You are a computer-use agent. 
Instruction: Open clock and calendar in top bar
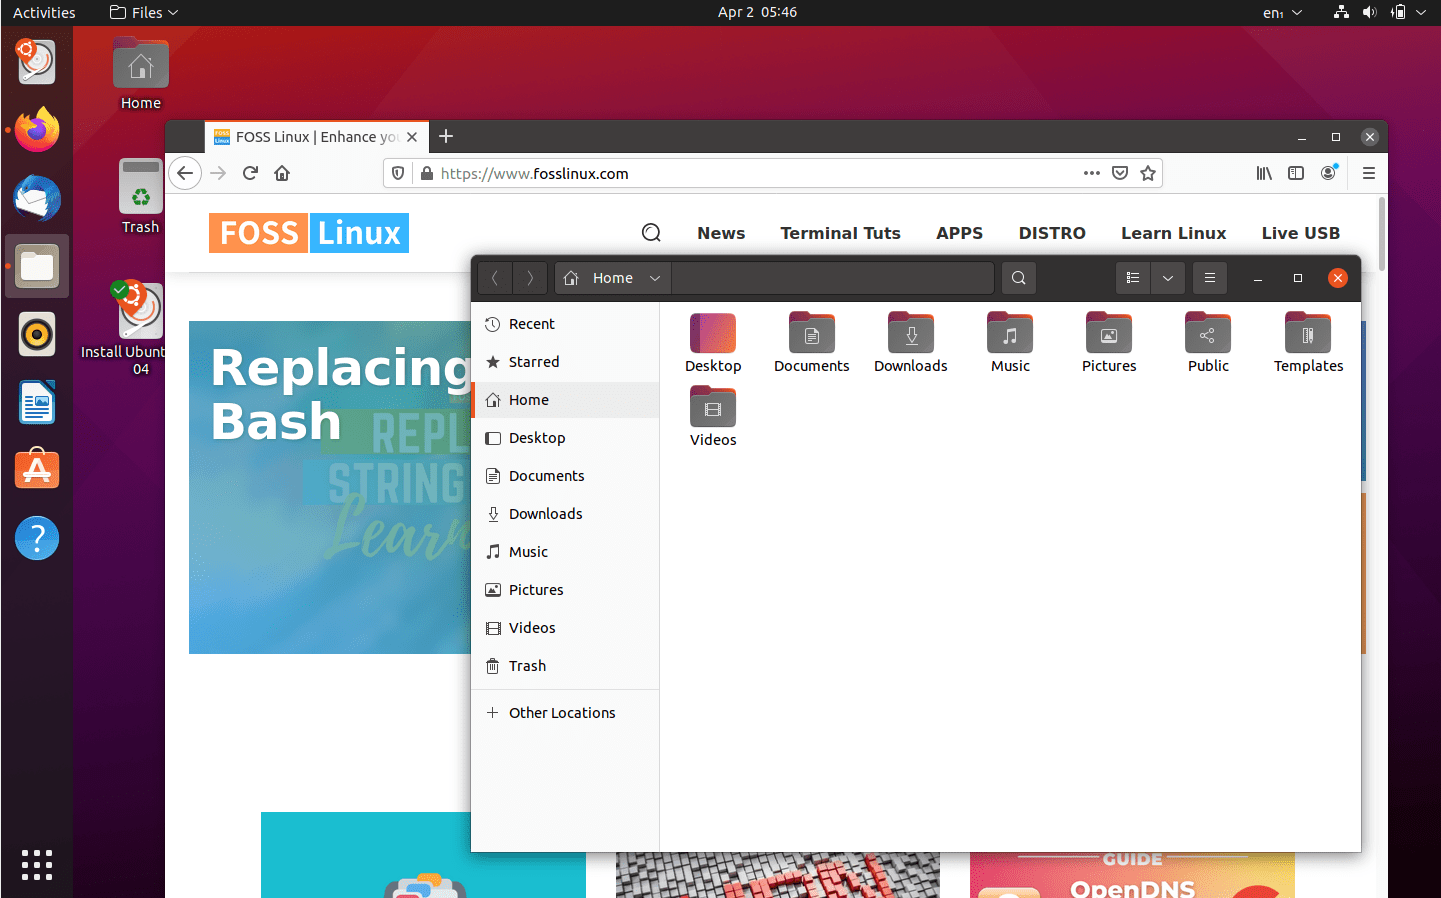[x=757, y=13]
